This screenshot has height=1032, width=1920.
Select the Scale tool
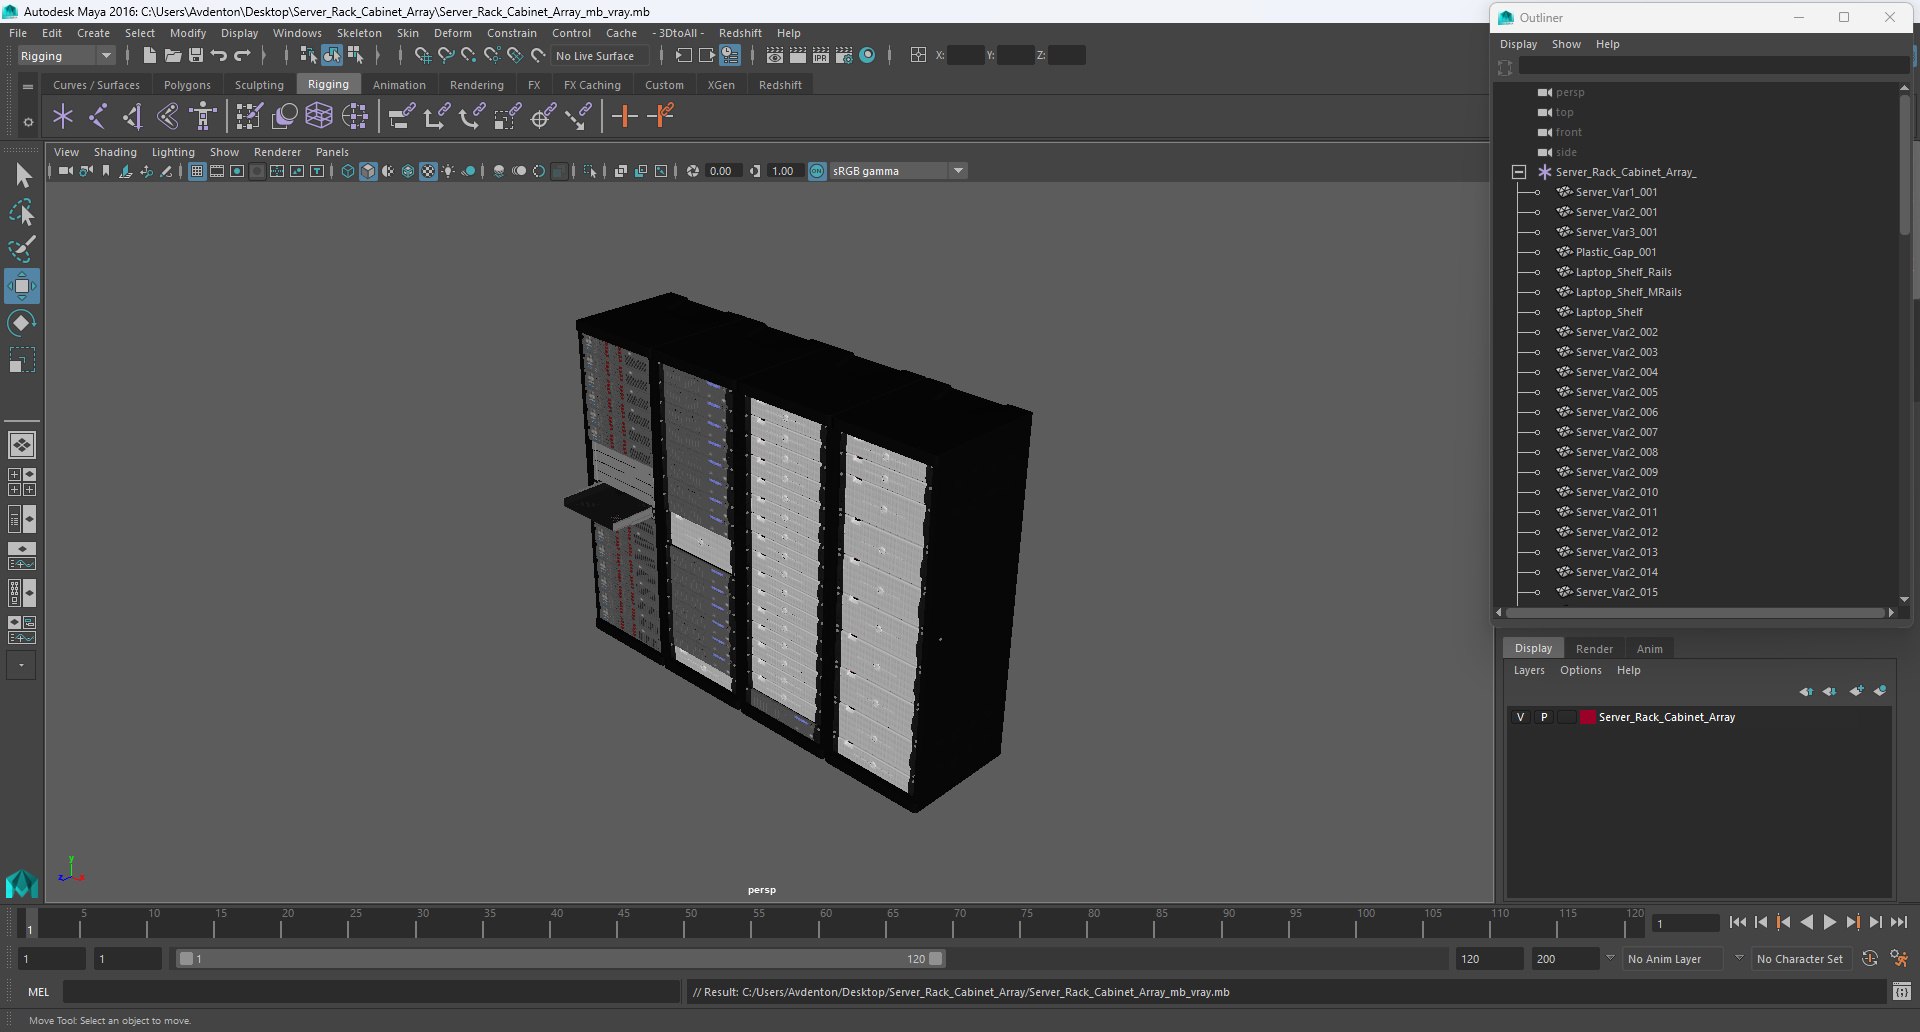point(22,360)
